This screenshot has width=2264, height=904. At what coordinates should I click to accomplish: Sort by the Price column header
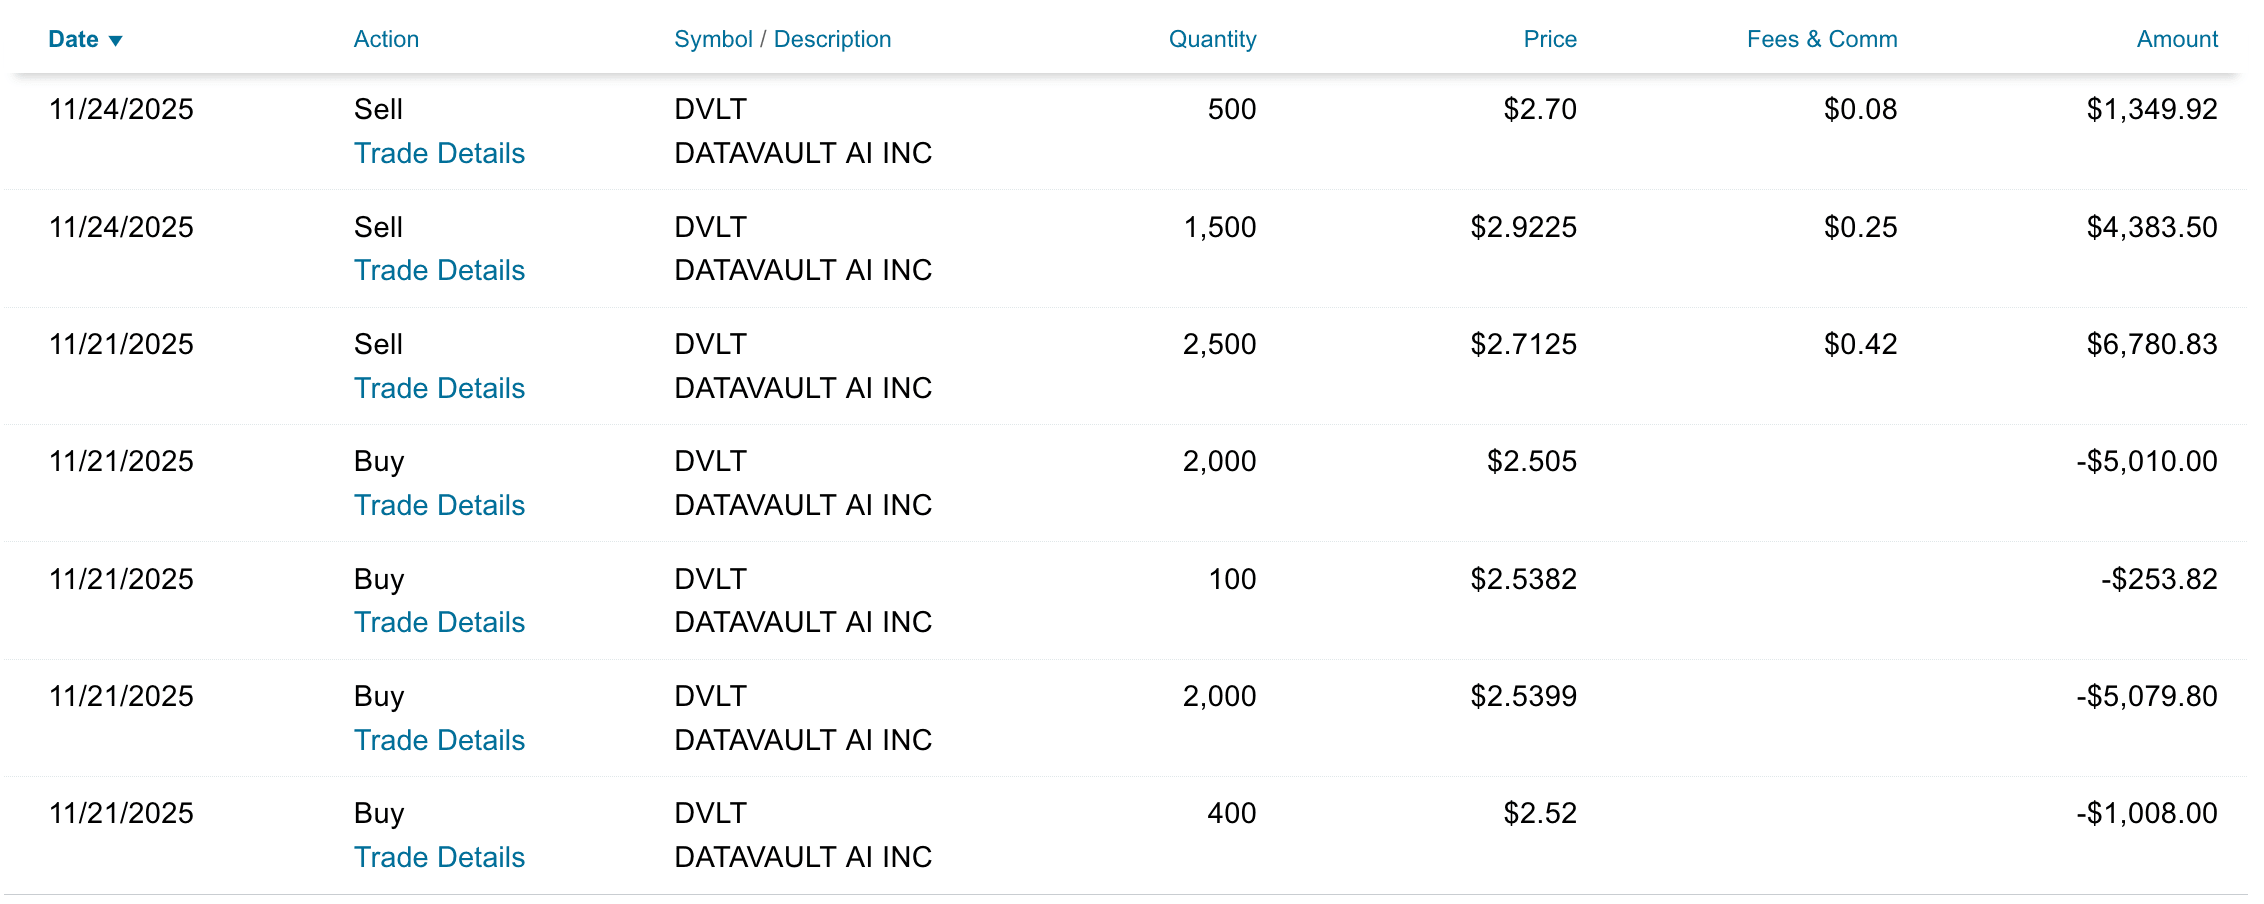1549,40
